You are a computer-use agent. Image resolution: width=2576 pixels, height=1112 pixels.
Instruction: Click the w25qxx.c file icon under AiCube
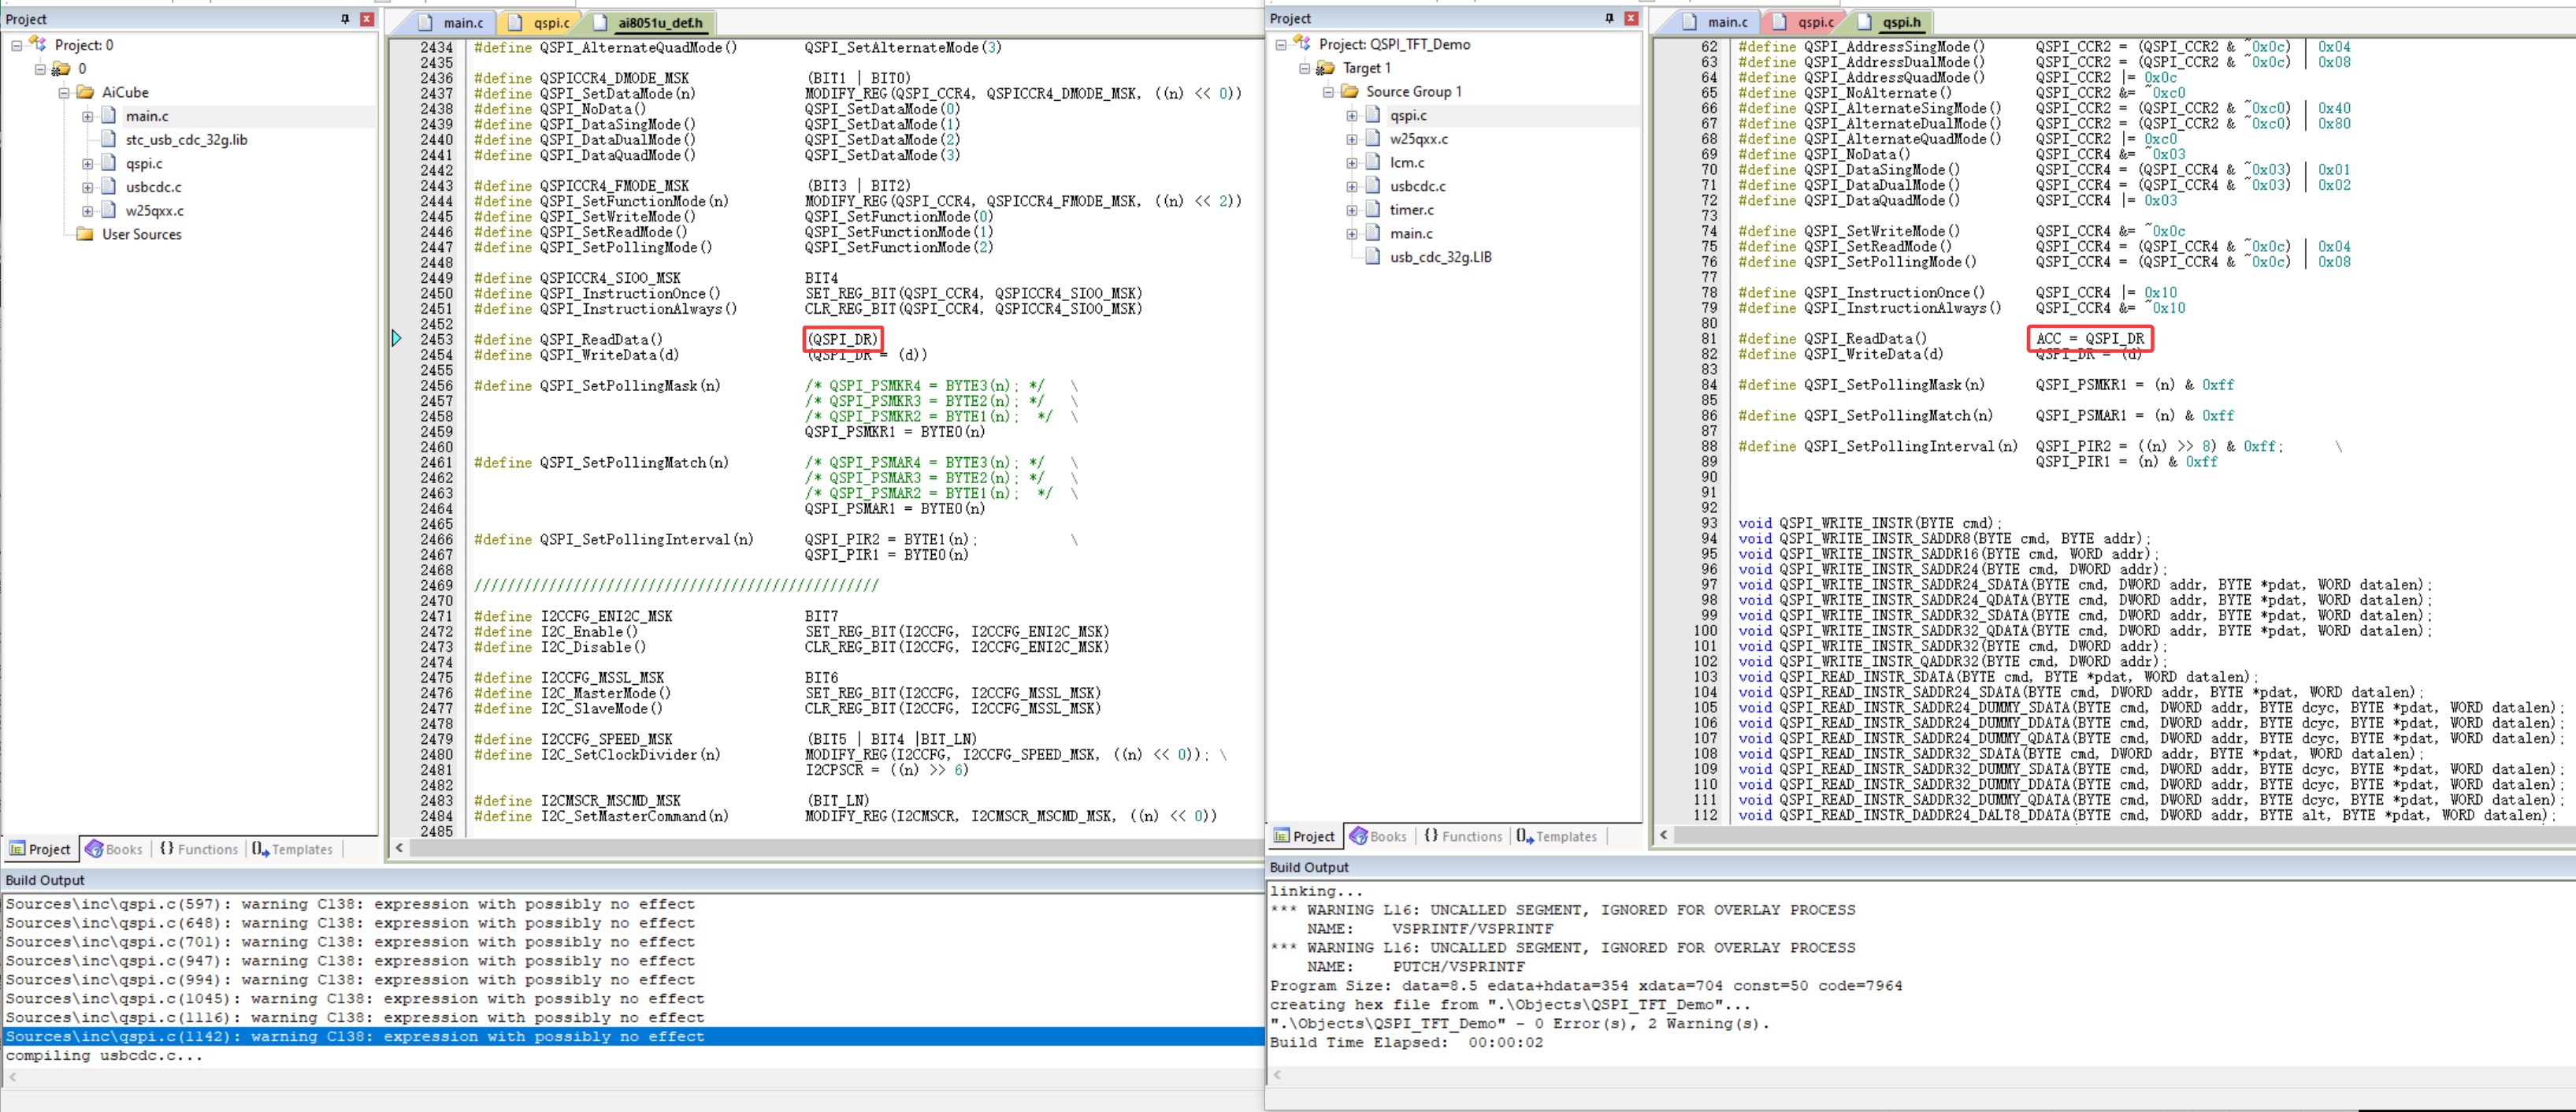click(x=109, y=211)
